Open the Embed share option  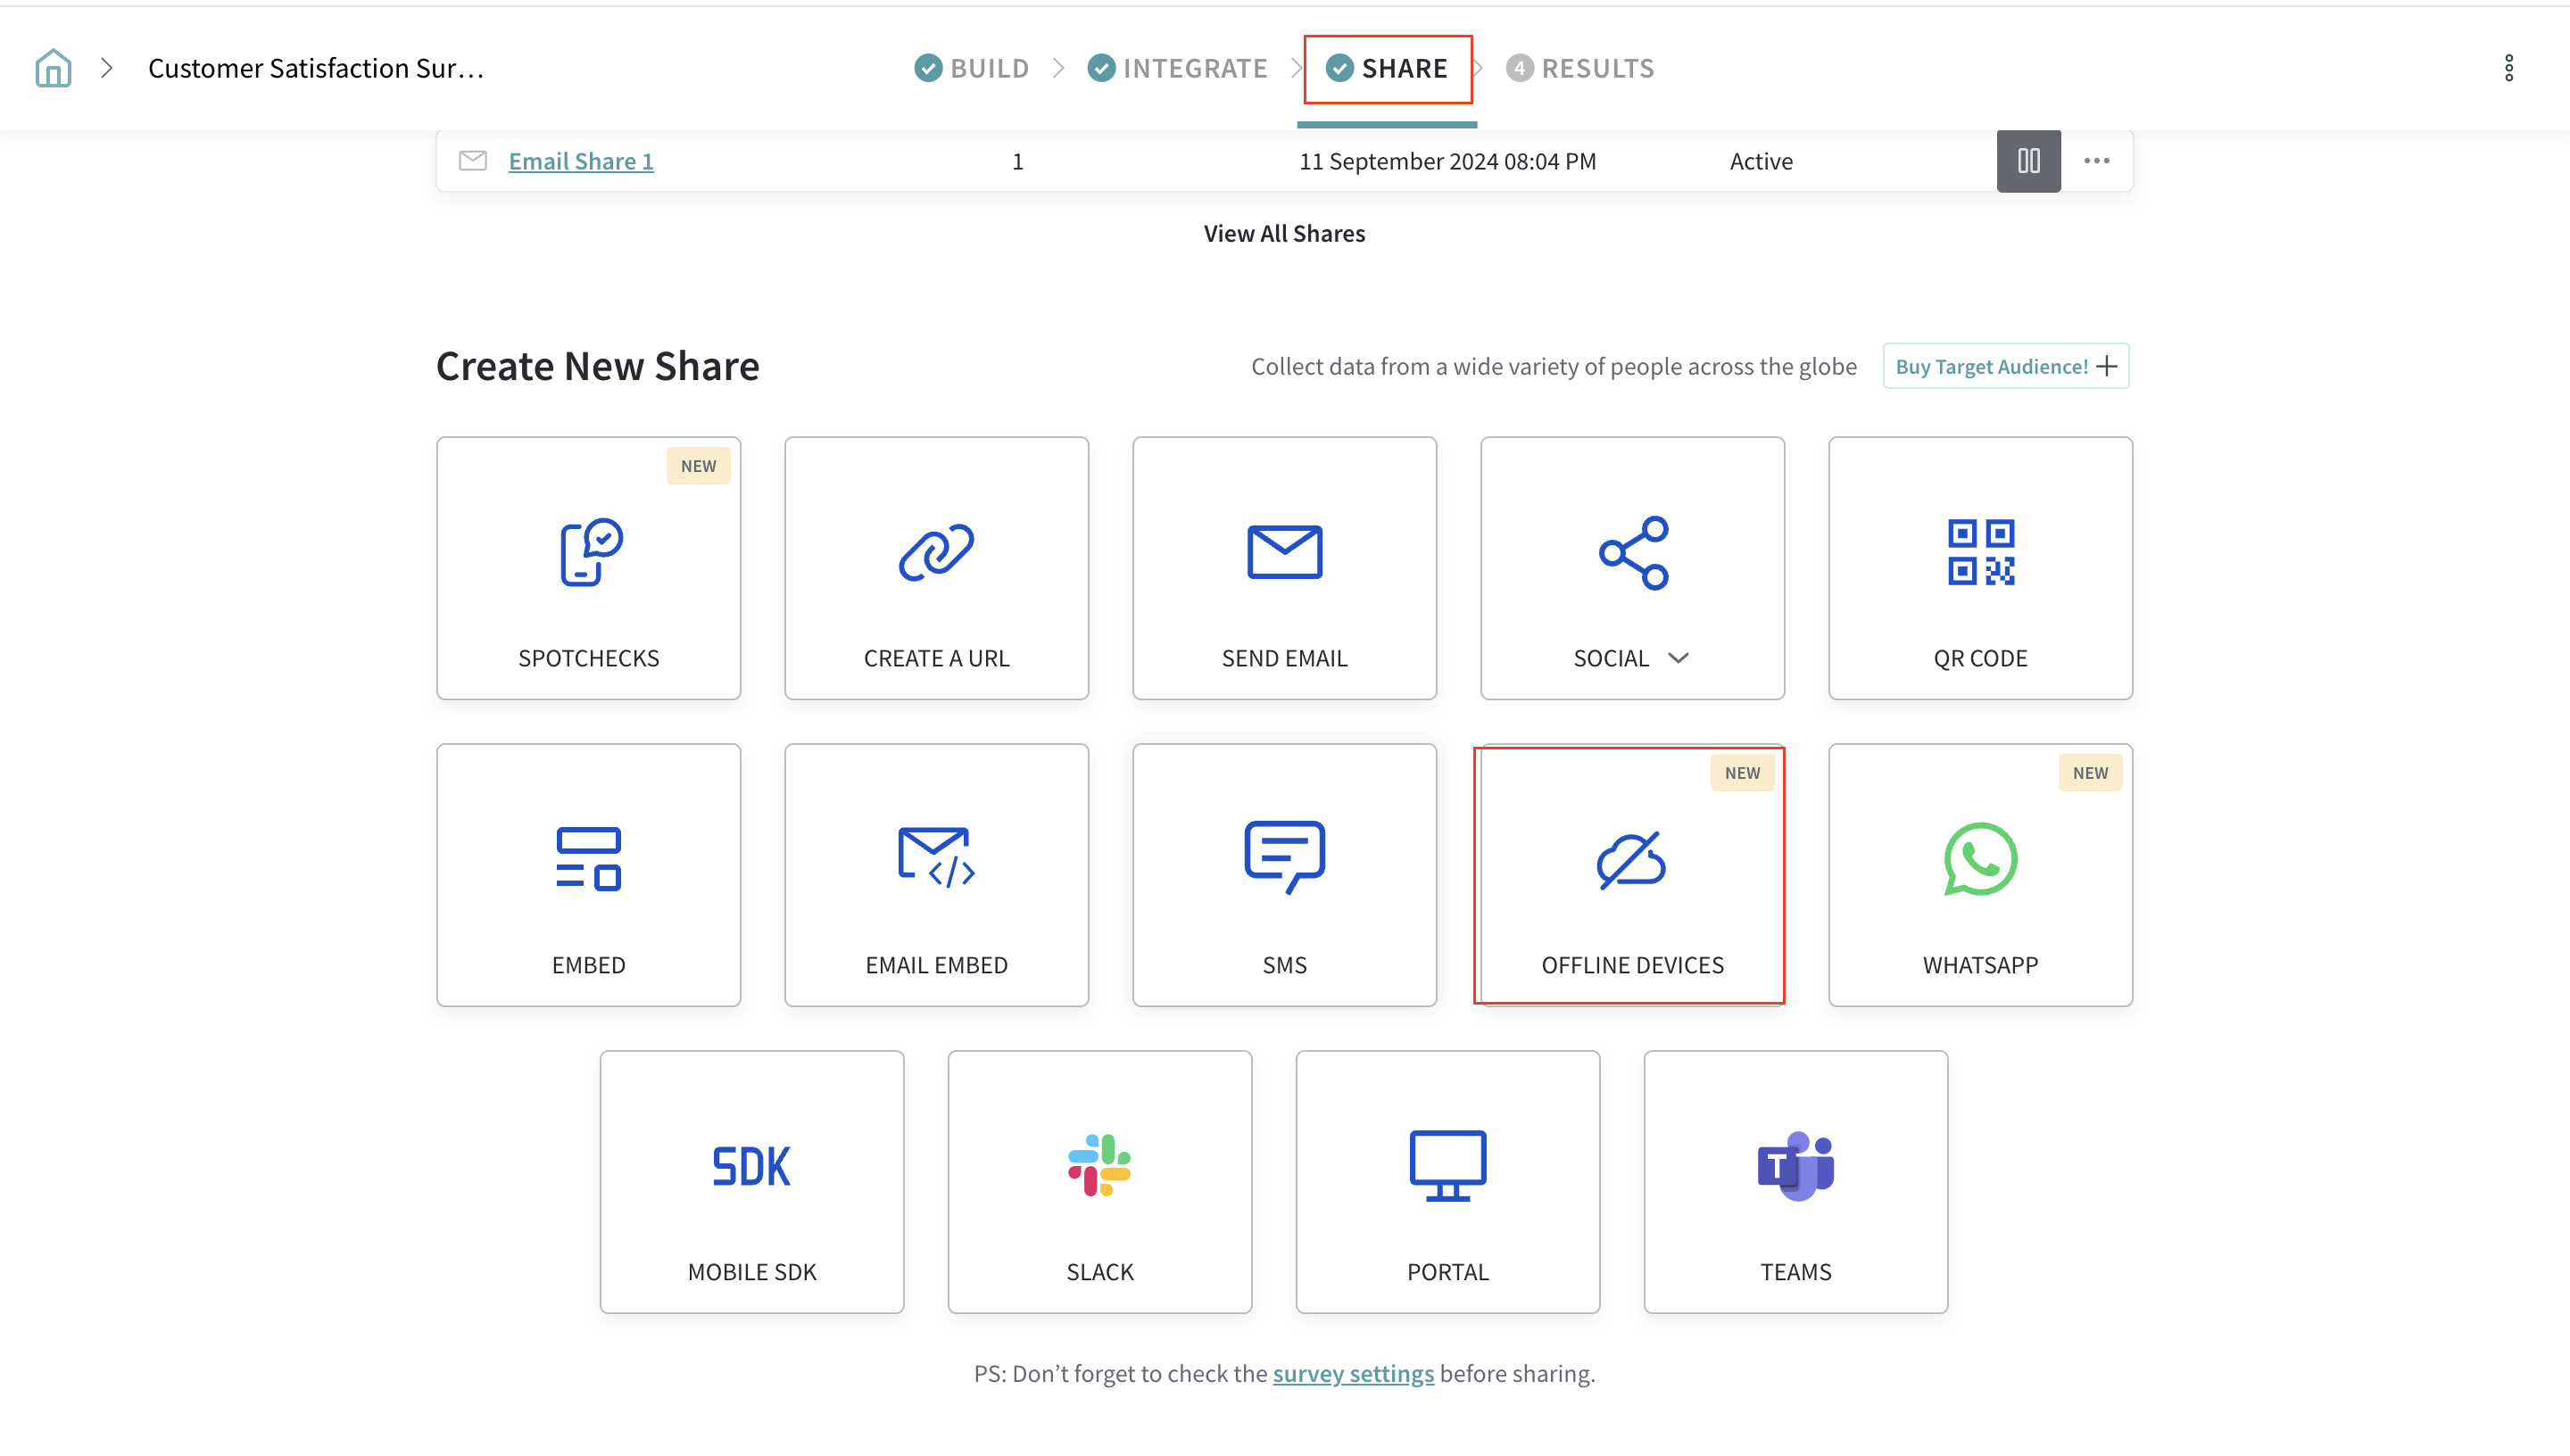click(588, 875)
